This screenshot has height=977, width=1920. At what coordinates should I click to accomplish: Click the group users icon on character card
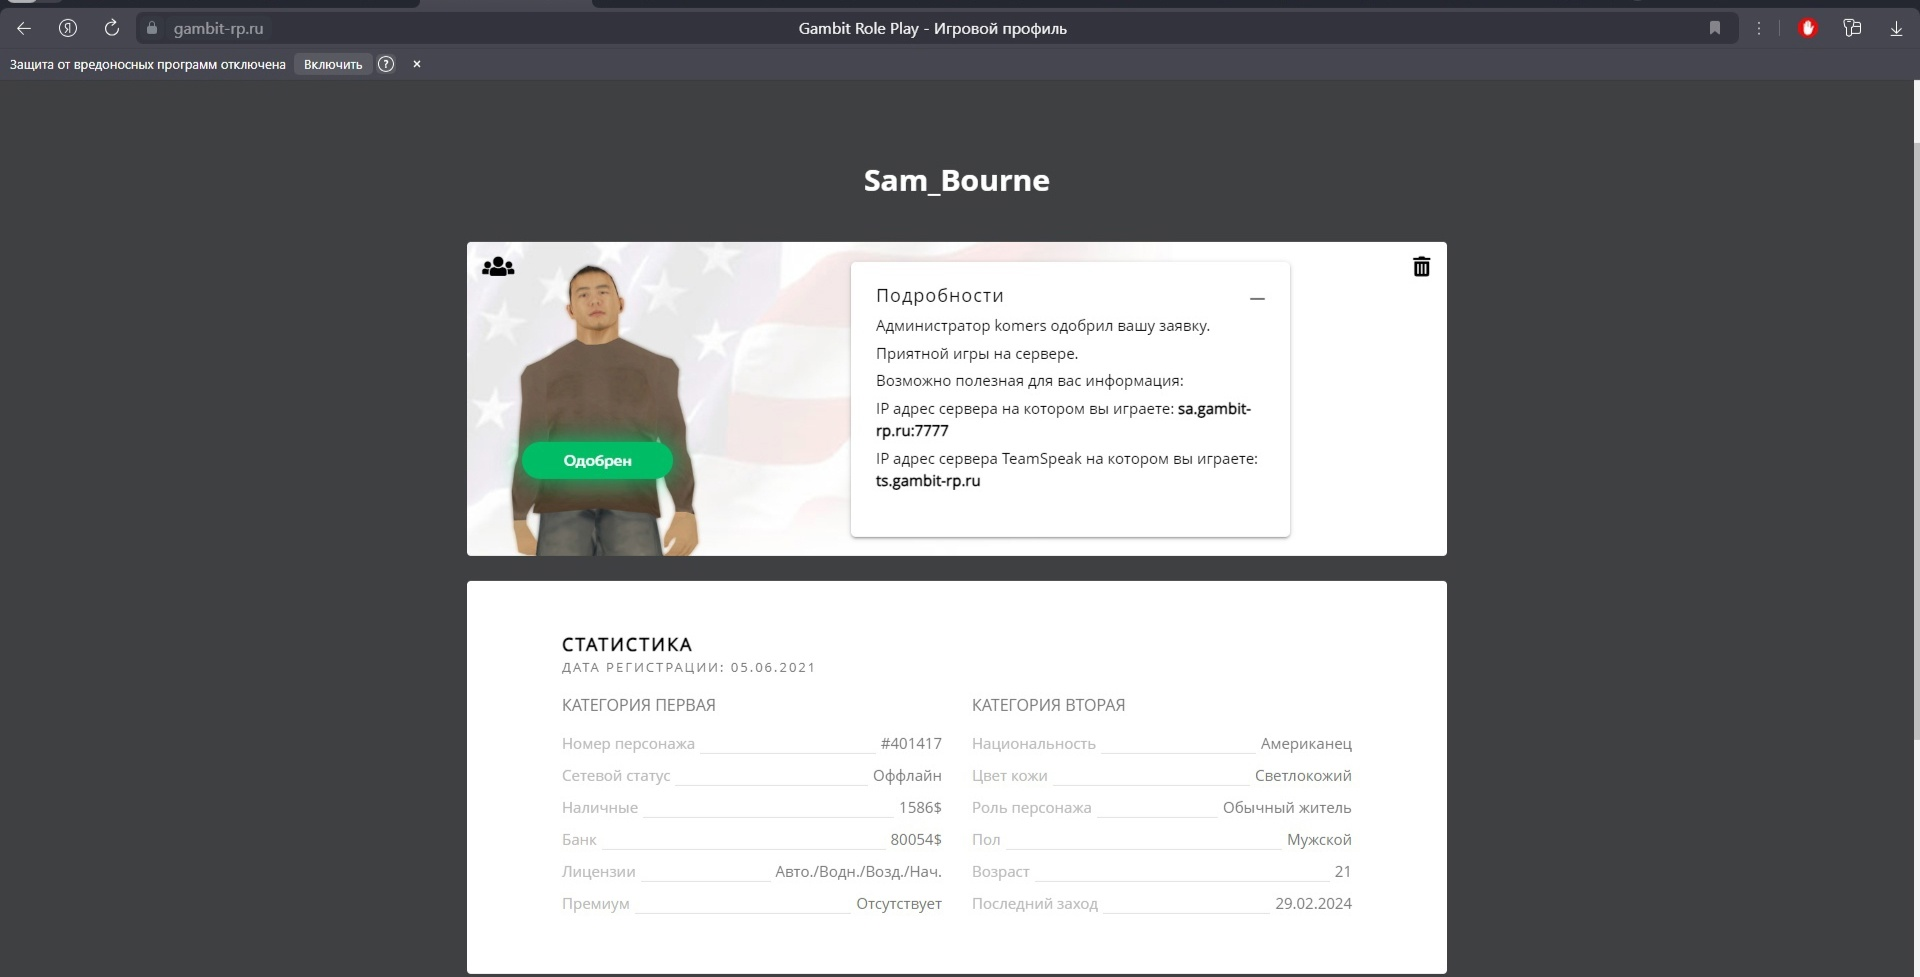(498, 267)
